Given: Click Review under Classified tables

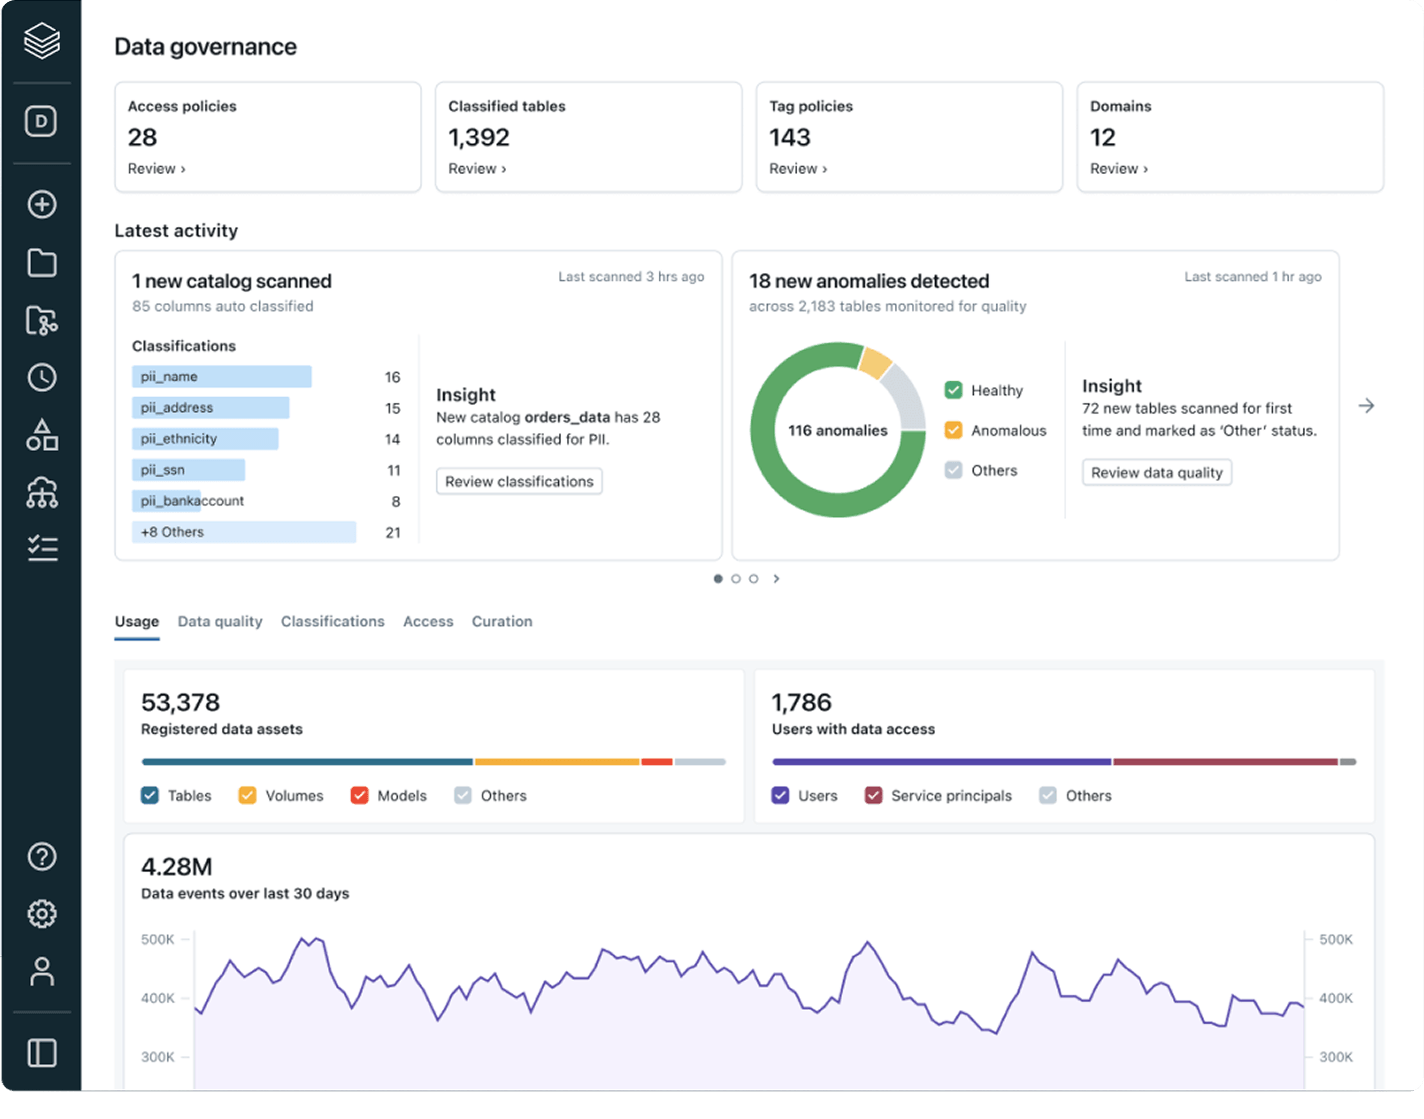Looking at the screenshot, I should coord(477,169).
